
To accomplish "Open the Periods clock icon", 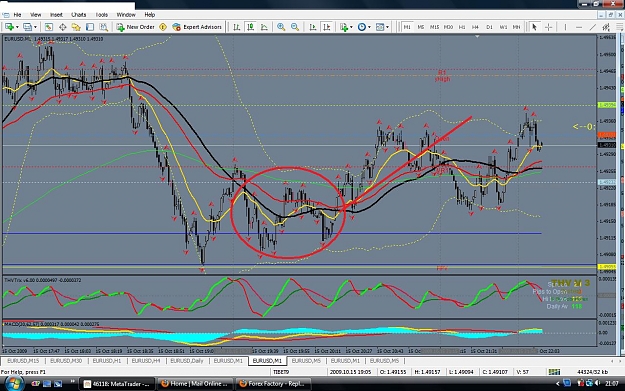I will click(x=362, y=27).
